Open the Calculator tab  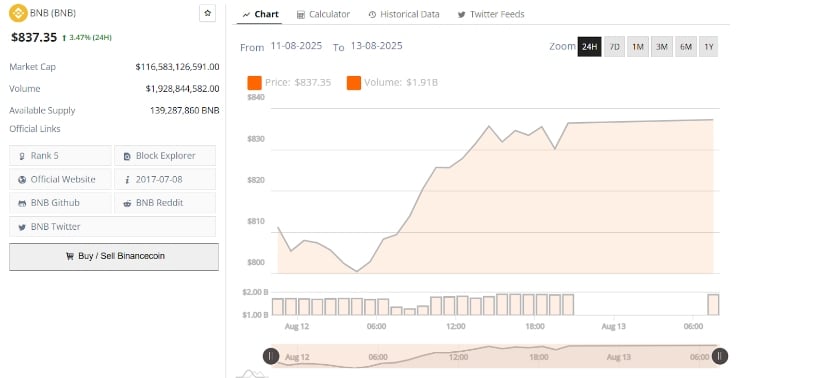[x=324, y=14]
